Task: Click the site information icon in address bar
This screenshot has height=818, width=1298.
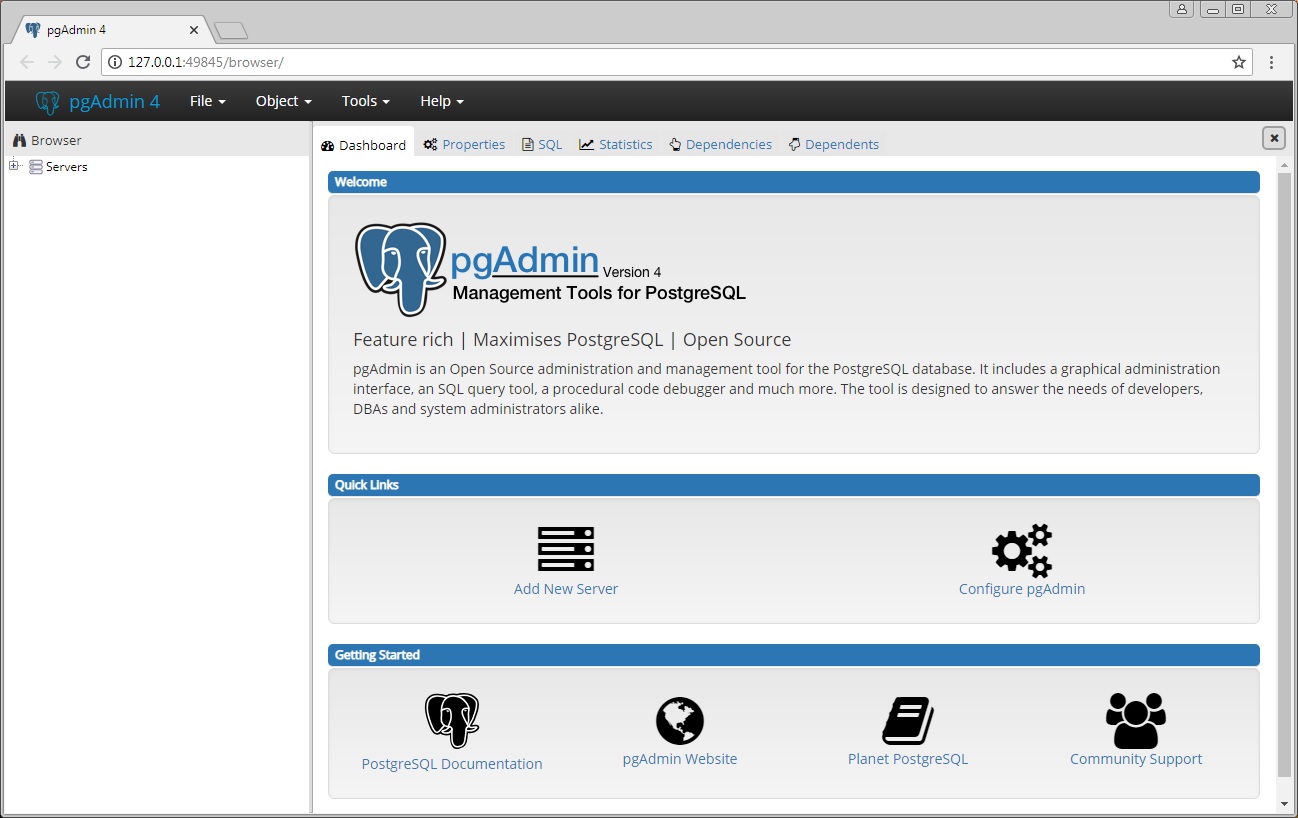Action: point(114,62)
